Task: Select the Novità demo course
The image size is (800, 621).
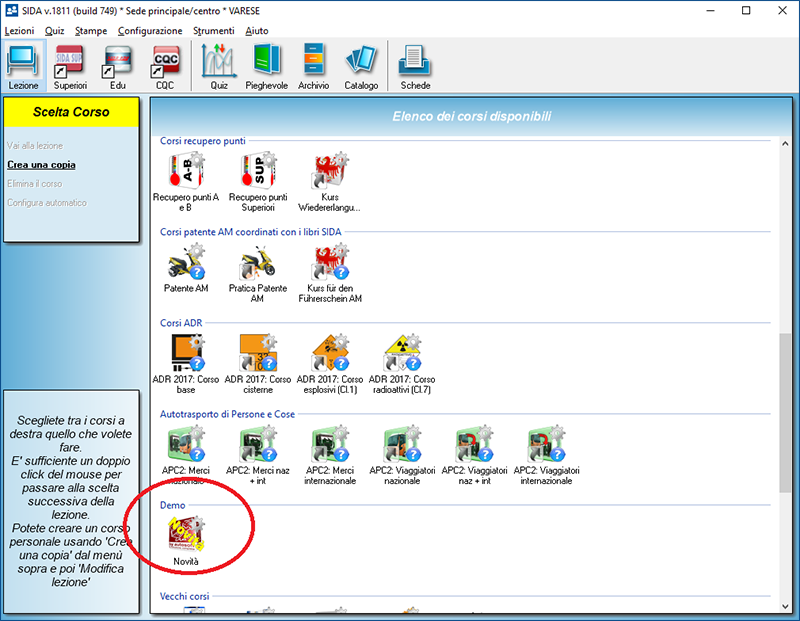Action: (187, 541)
